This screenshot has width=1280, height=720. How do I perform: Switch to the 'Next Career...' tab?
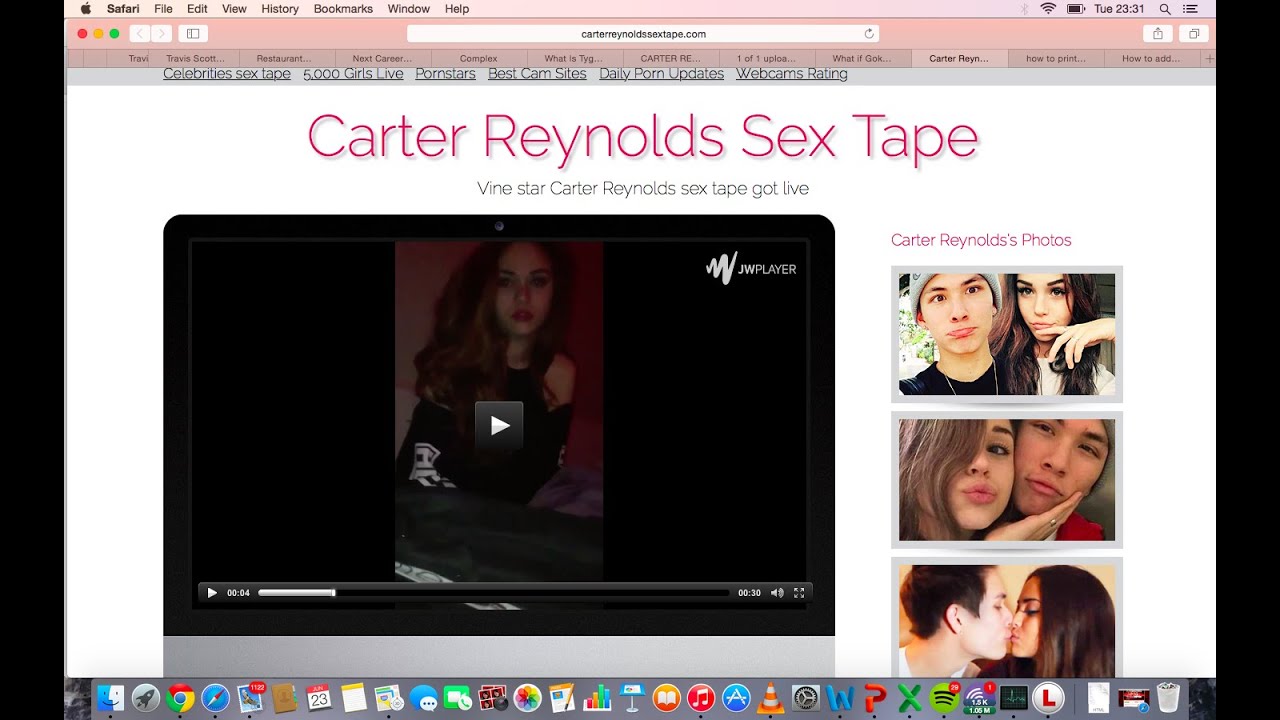382,59
